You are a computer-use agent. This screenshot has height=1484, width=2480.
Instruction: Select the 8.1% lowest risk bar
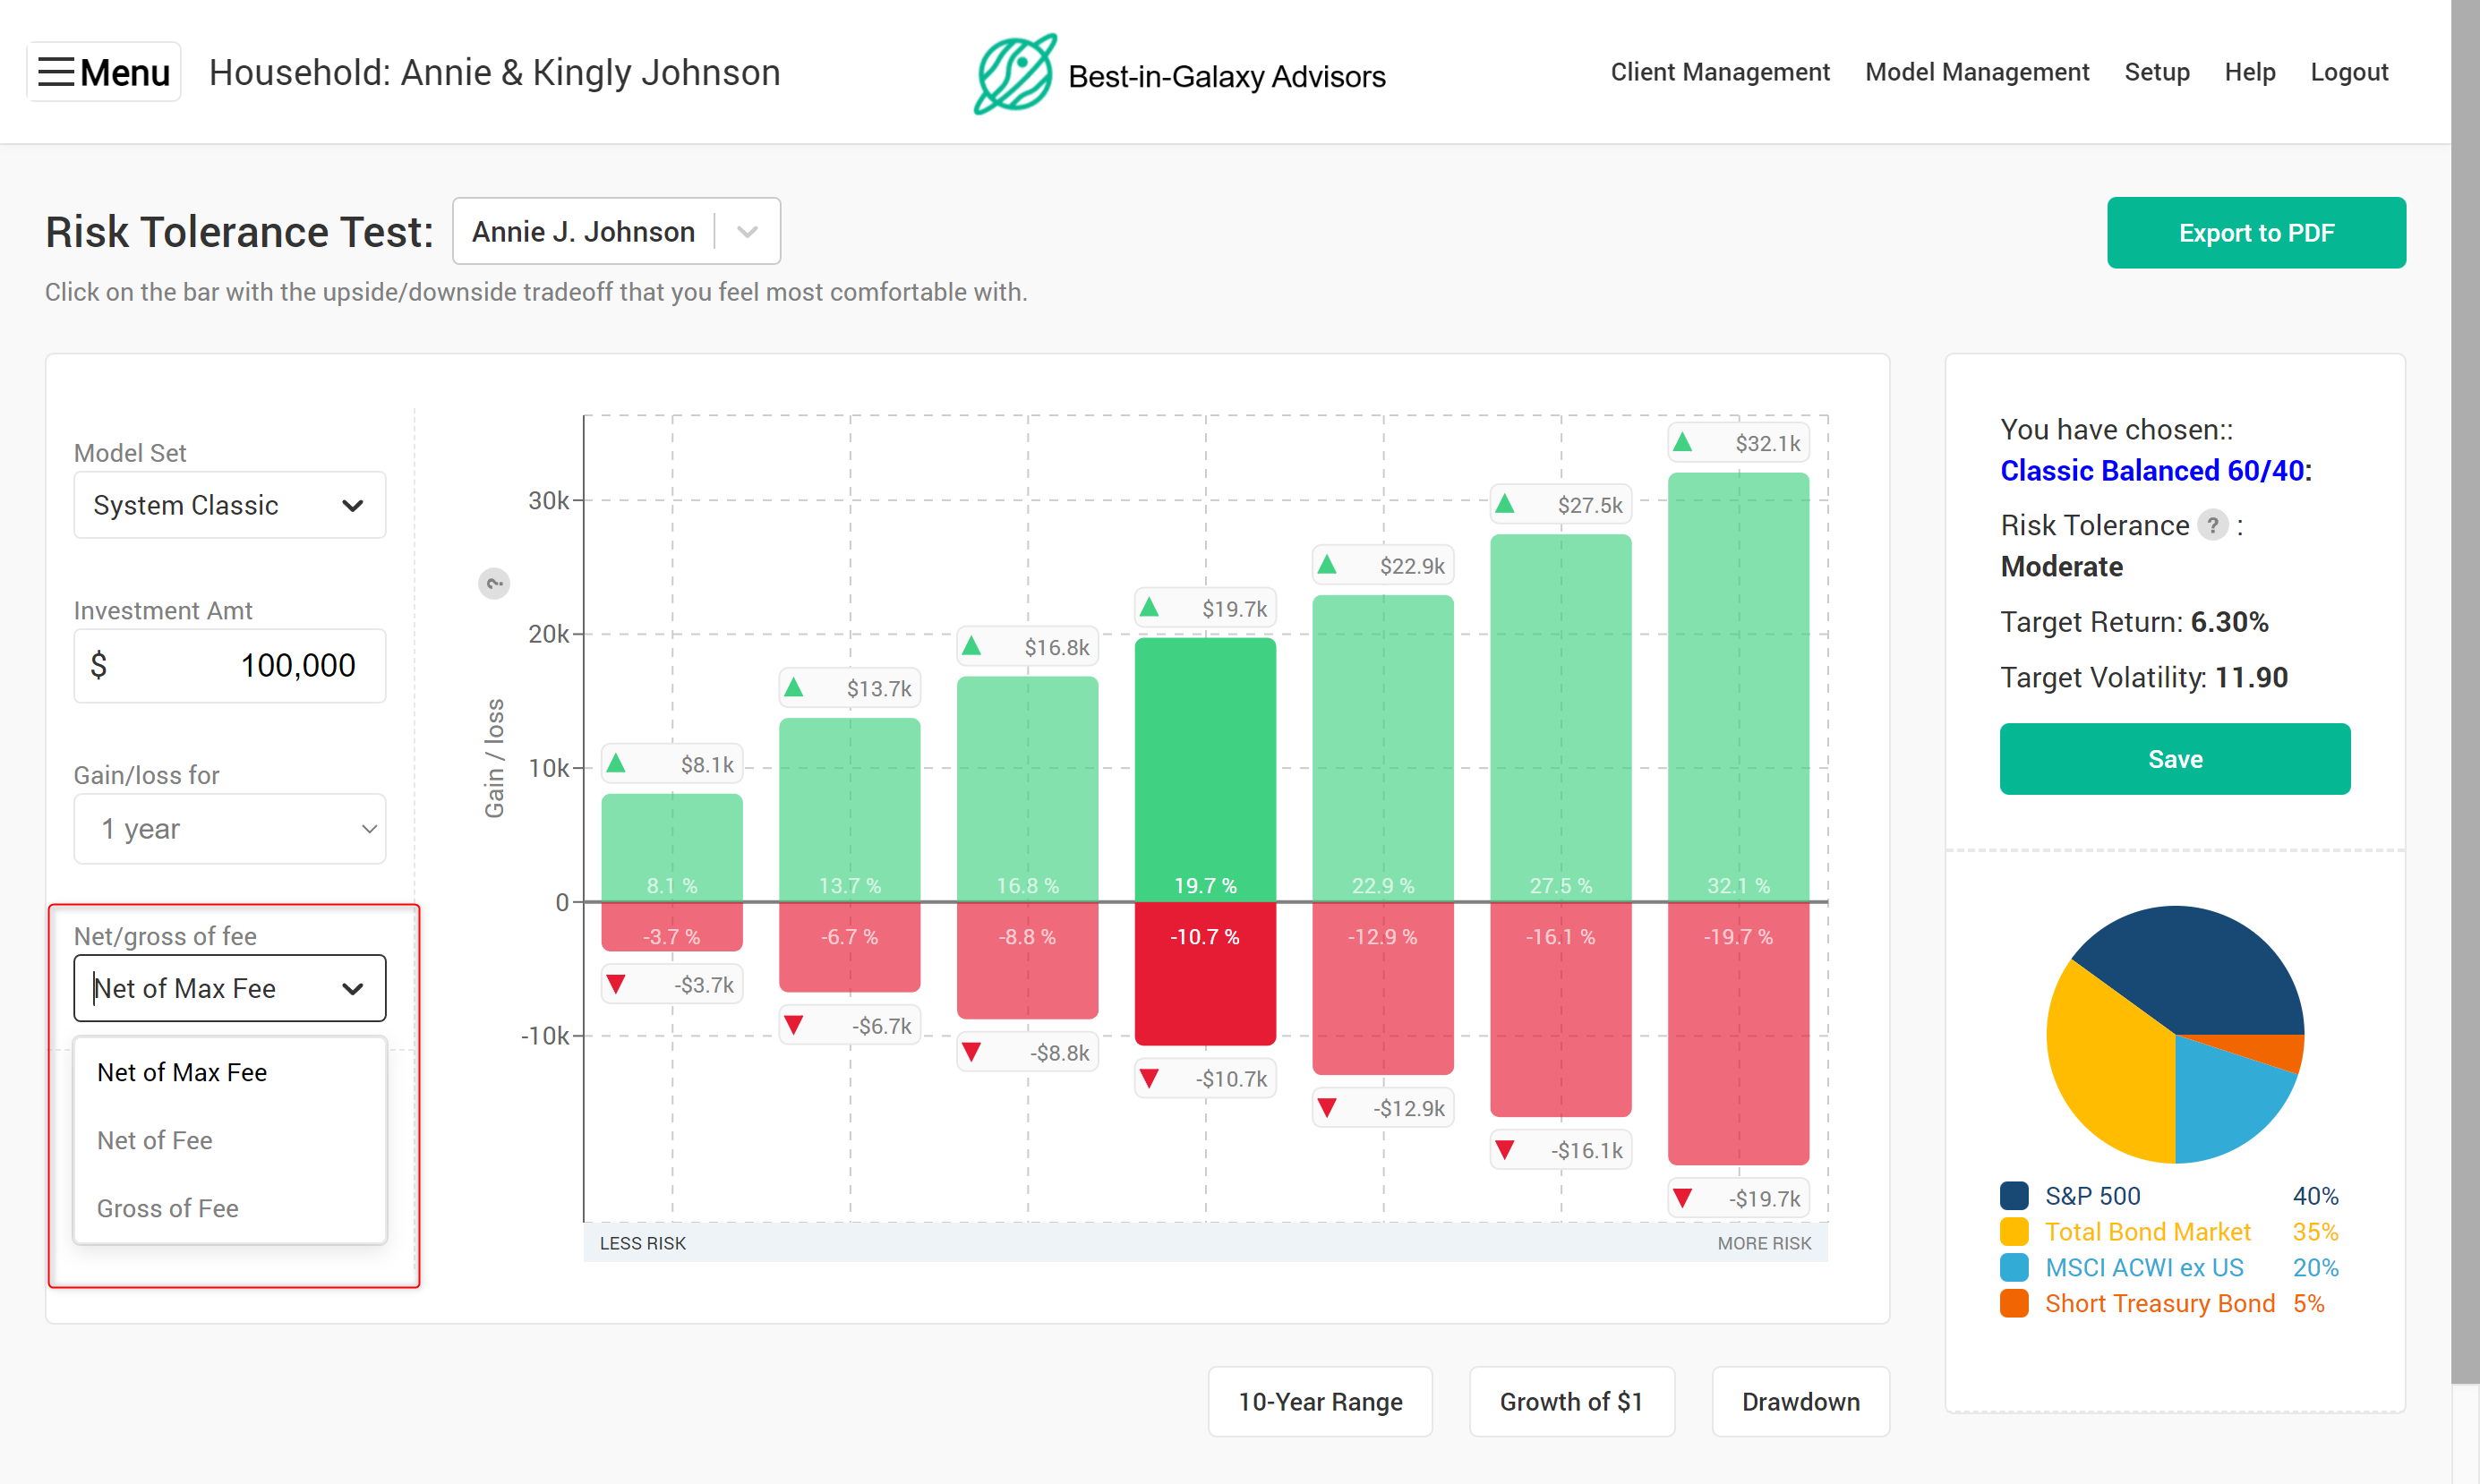pos(672,846)
